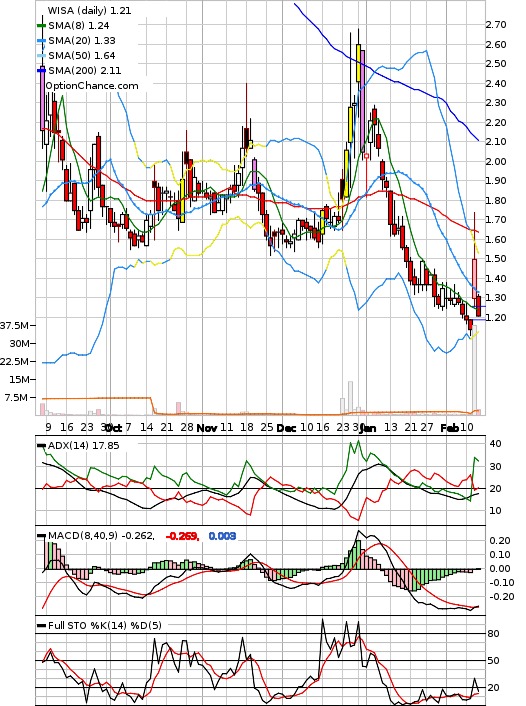Click the SMA(50) light blue legend marker
The image size is (526, 706).
(41, 56)
